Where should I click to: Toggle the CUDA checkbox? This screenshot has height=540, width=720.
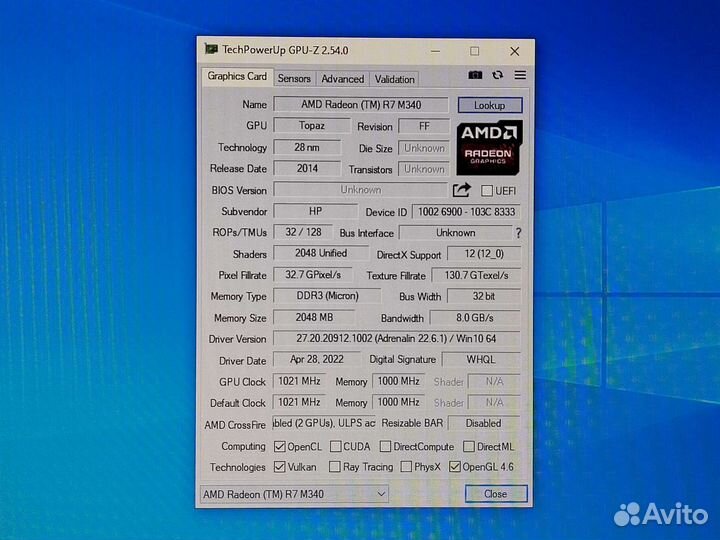pos(336,446)
